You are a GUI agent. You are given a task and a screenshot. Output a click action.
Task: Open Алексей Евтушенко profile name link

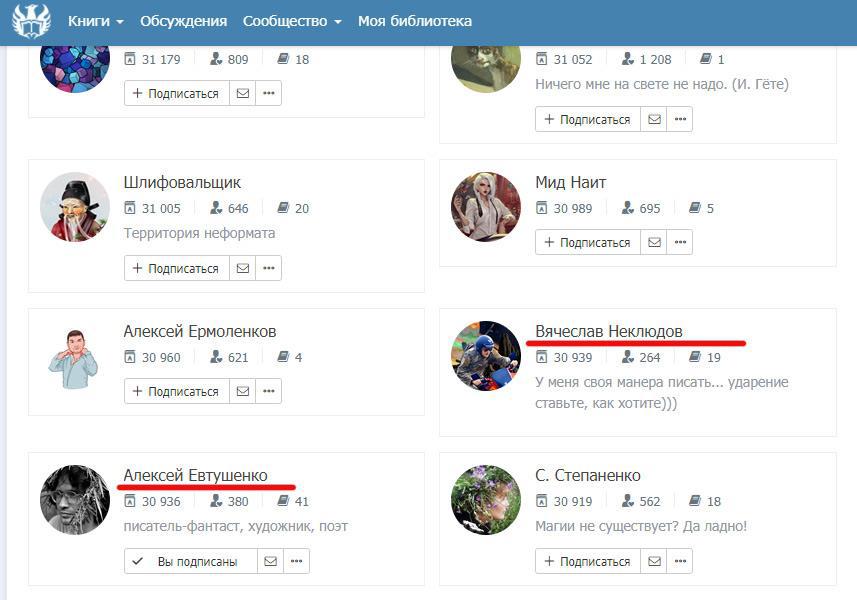pos(196,475)
